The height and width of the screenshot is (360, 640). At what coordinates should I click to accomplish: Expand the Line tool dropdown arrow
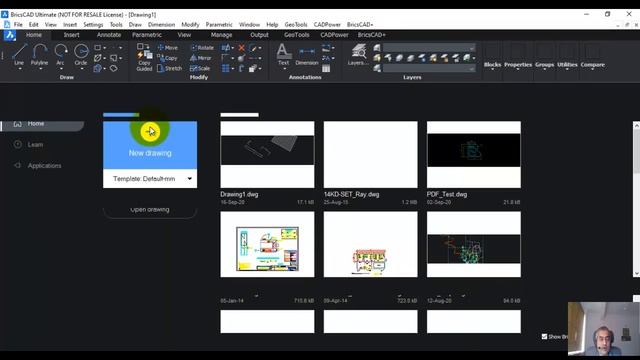[x=19, y=69]
